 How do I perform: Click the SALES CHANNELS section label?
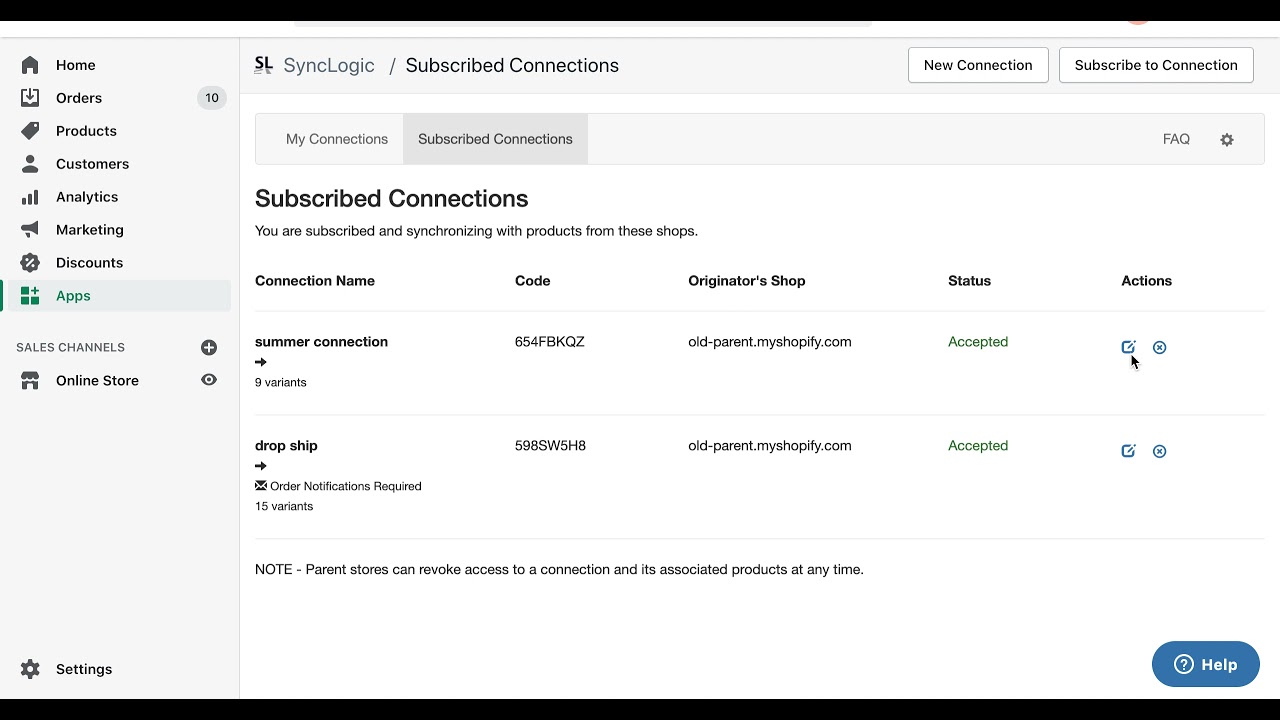(70, 348)
